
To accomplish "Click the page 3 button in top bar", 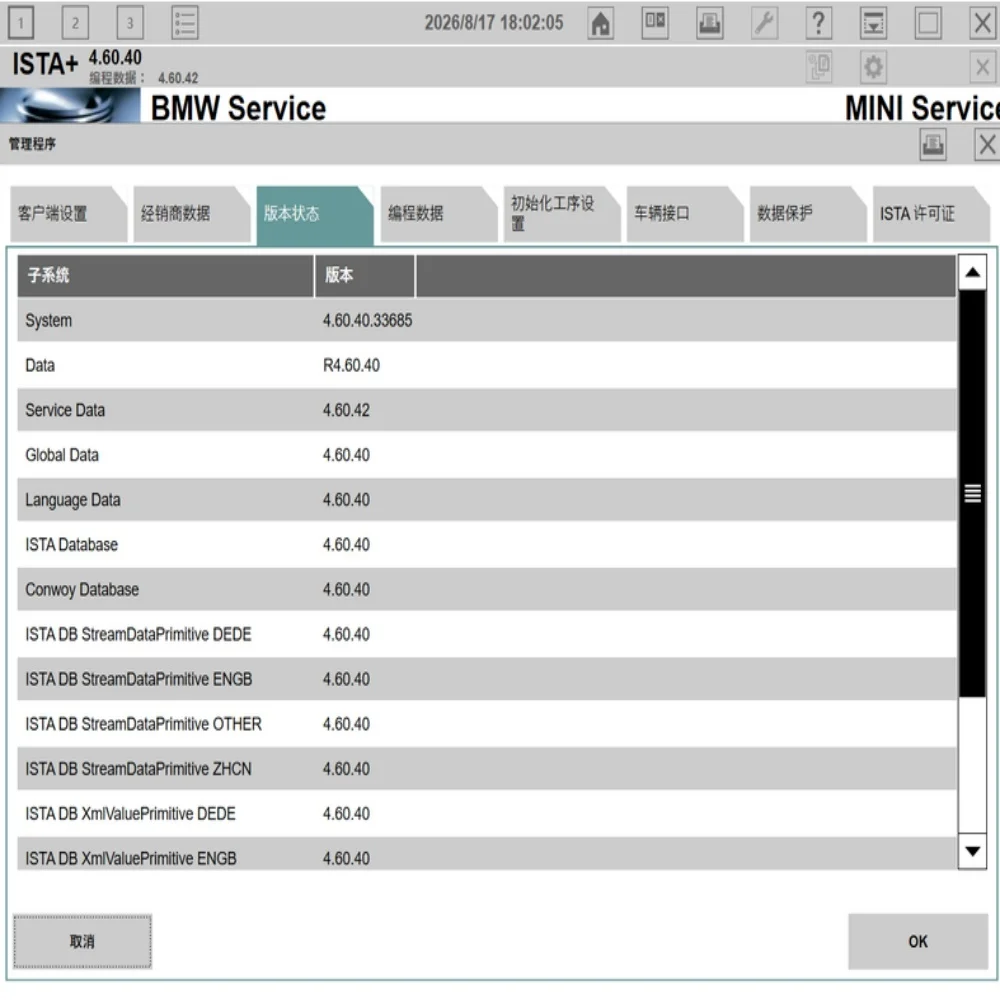I will [x=130, y=23].
